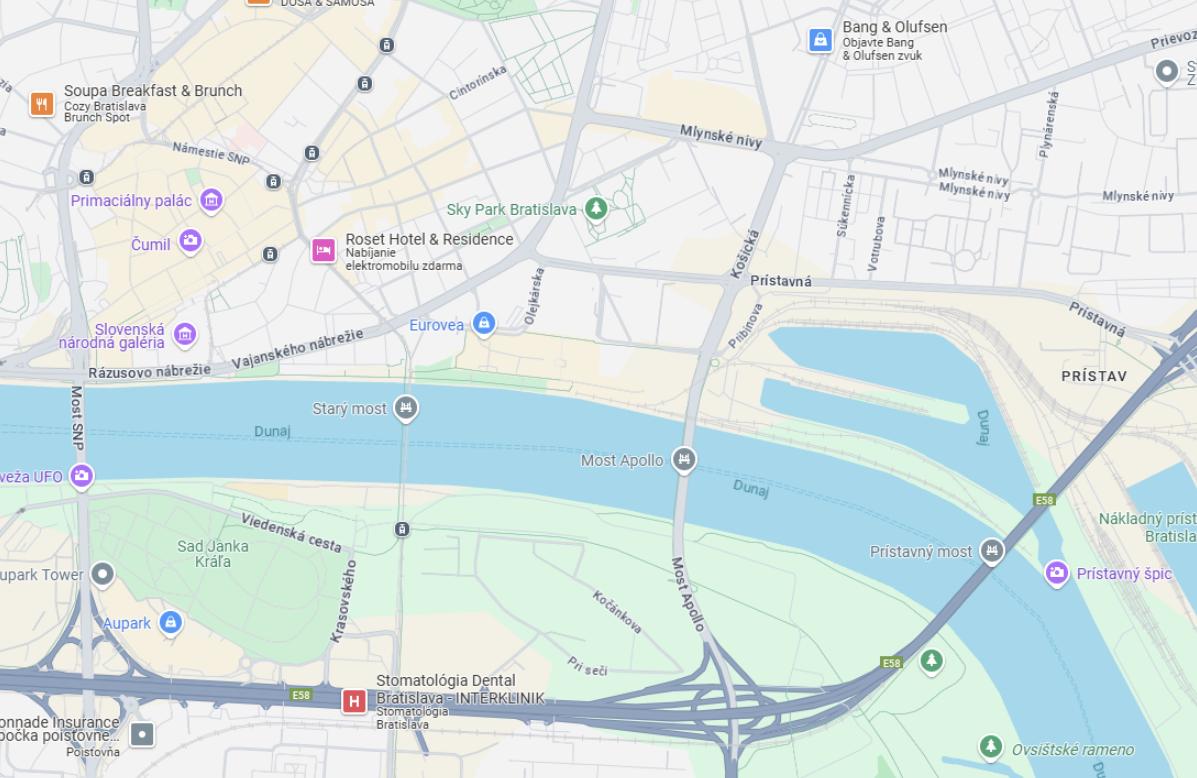Select the Ovsištské rameno park marker
The width and height of the screenshot is (1197, 778).
(991, 746)
